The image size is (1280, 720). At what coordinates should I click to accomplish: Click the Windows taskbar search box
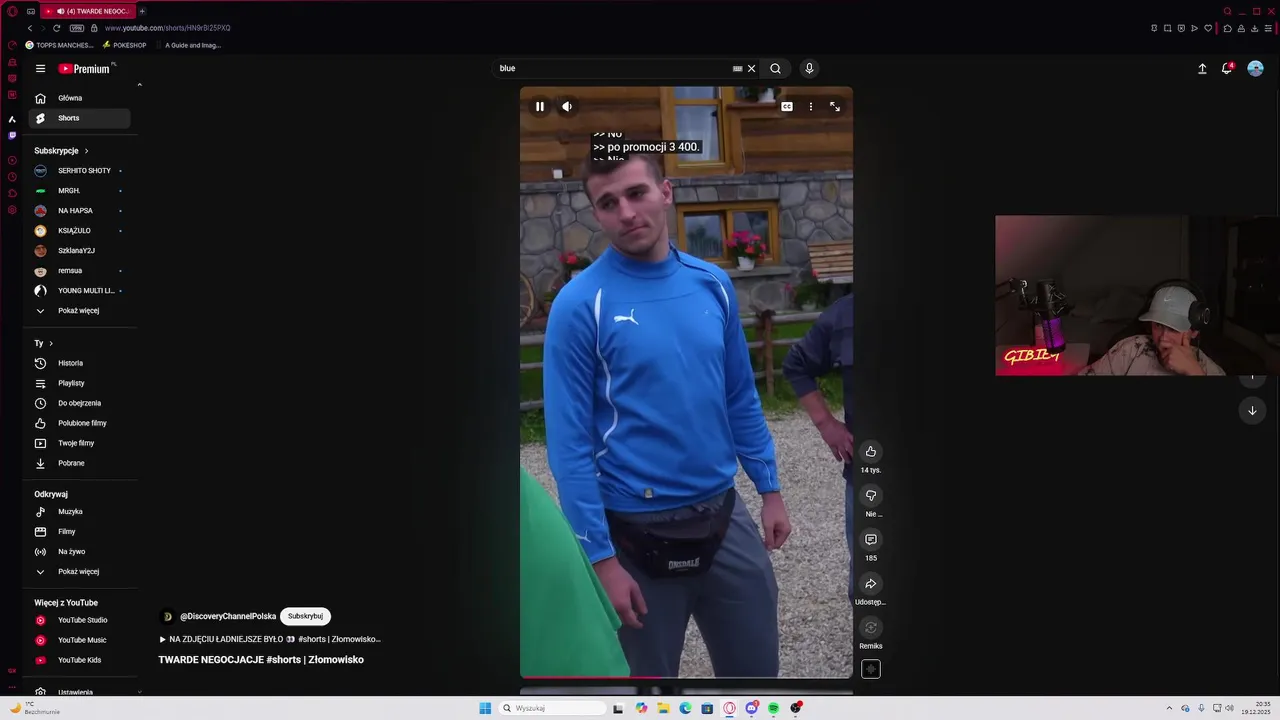[x=553, y=708]
